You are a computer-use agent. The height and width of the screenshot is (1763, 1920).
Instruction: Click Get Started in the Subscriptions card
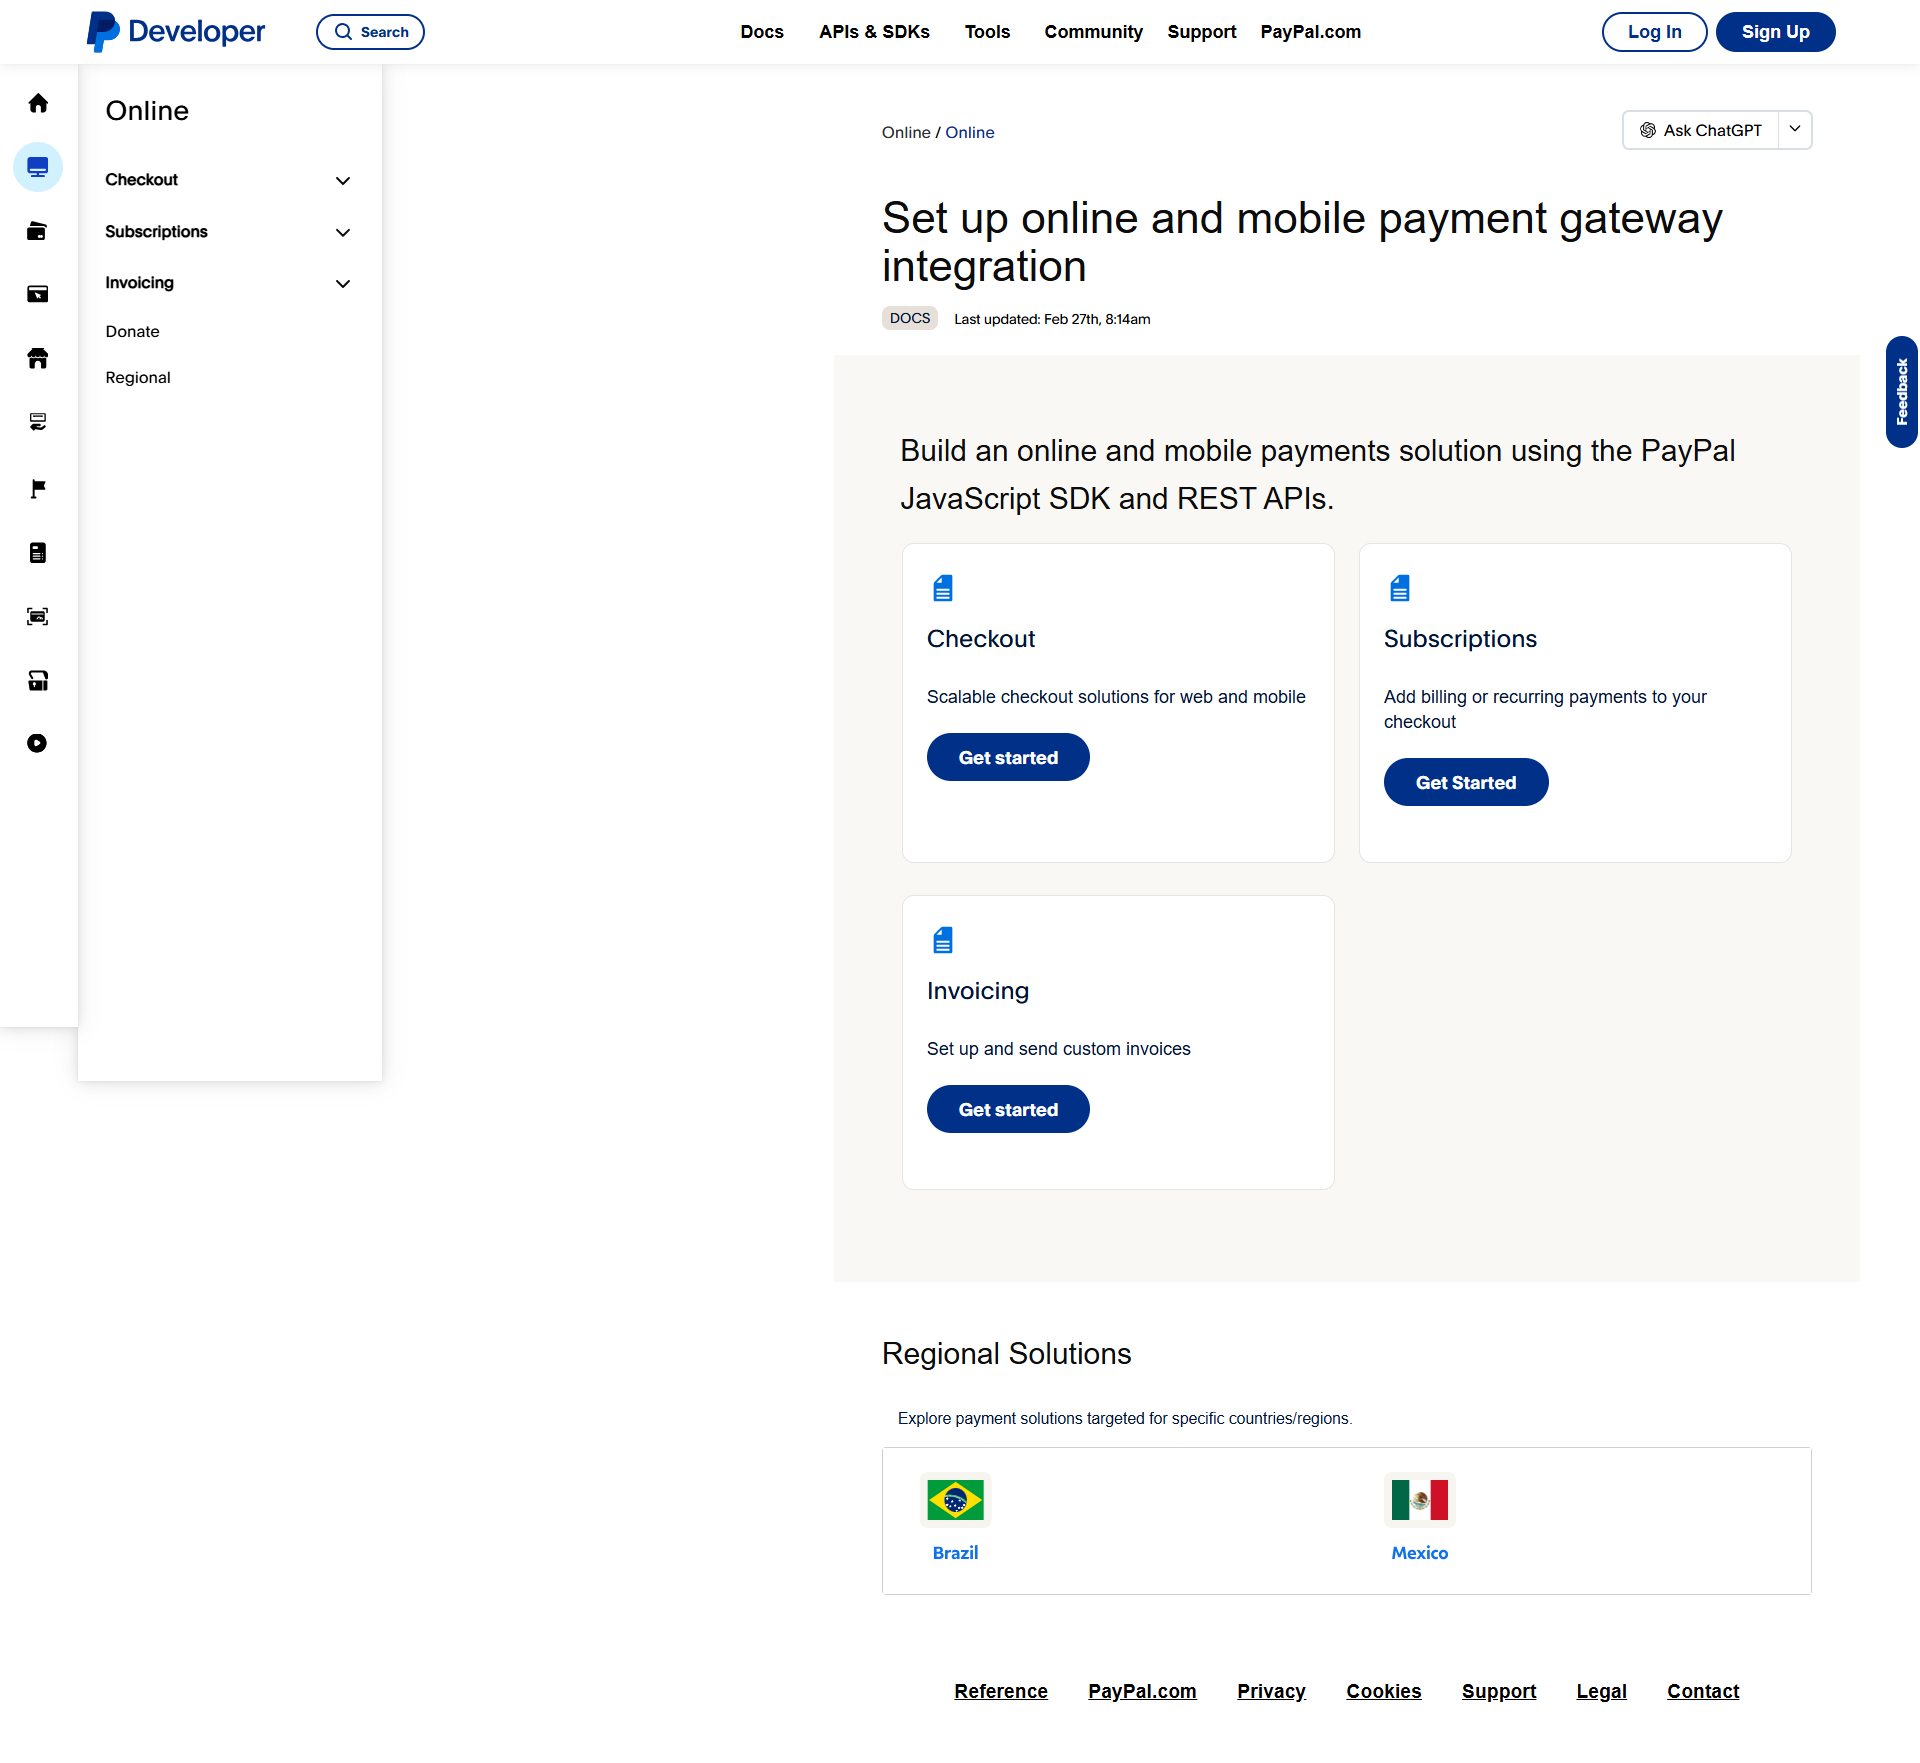(1466, 782)
